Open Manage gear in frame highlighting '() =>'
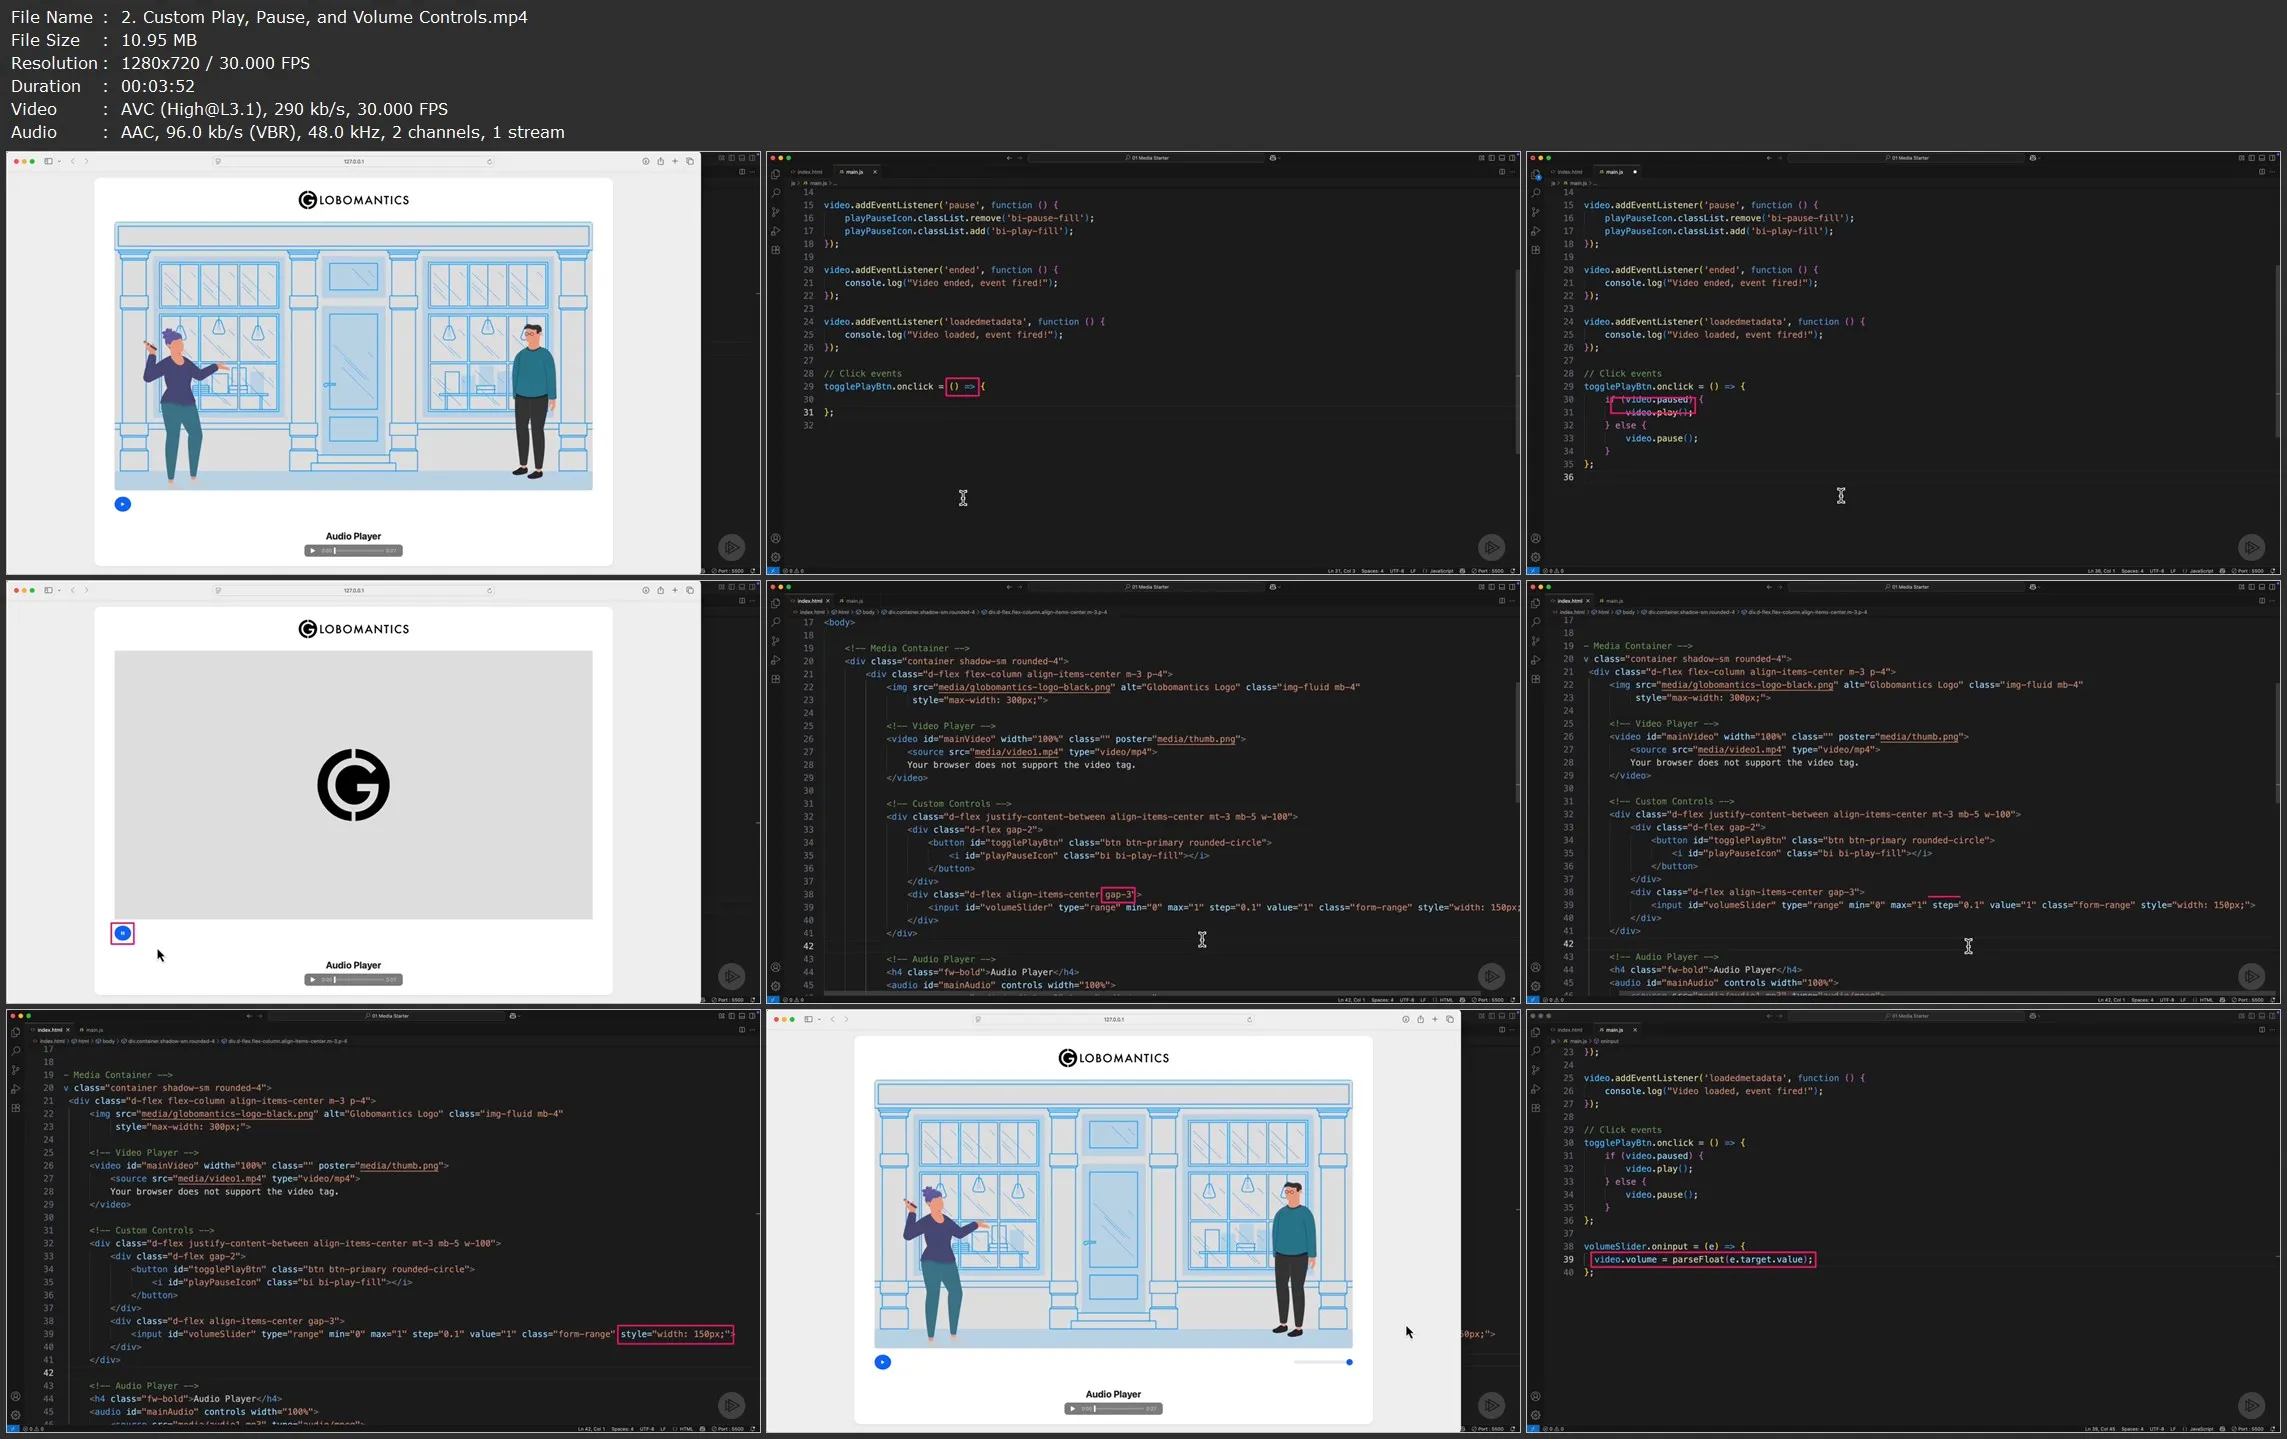 (776, 557)
